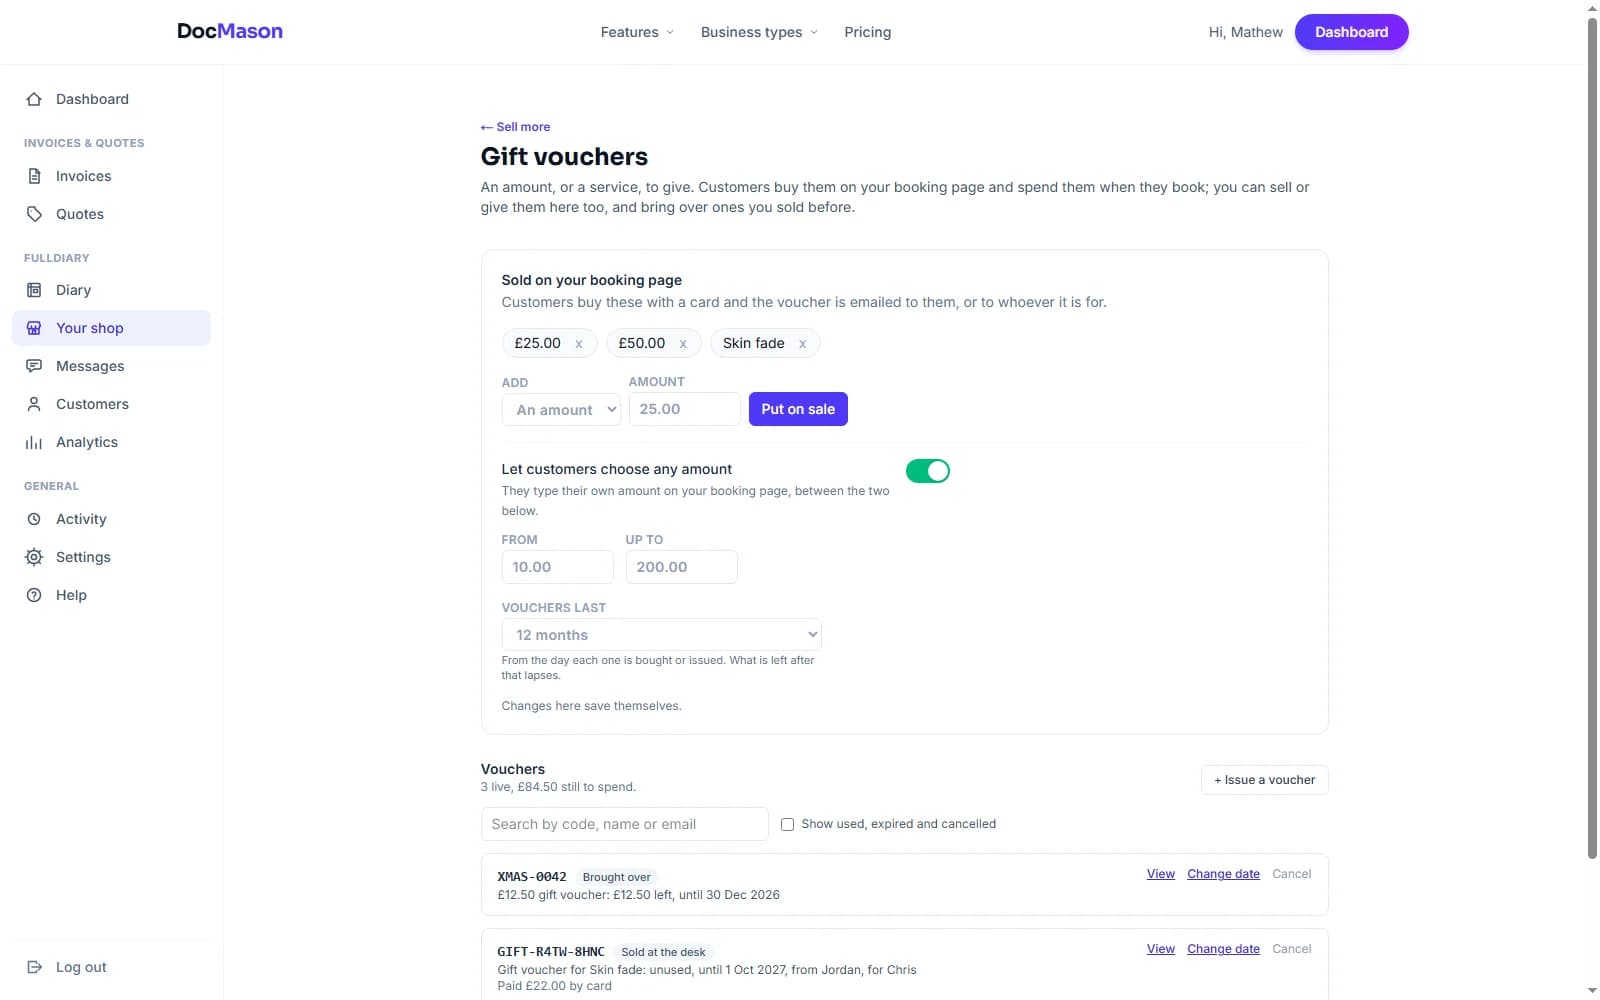Open the Vouchers last 12 months dropdown
The image size is (1600, 1000).
pyautogui.click(x=661, y=635)
